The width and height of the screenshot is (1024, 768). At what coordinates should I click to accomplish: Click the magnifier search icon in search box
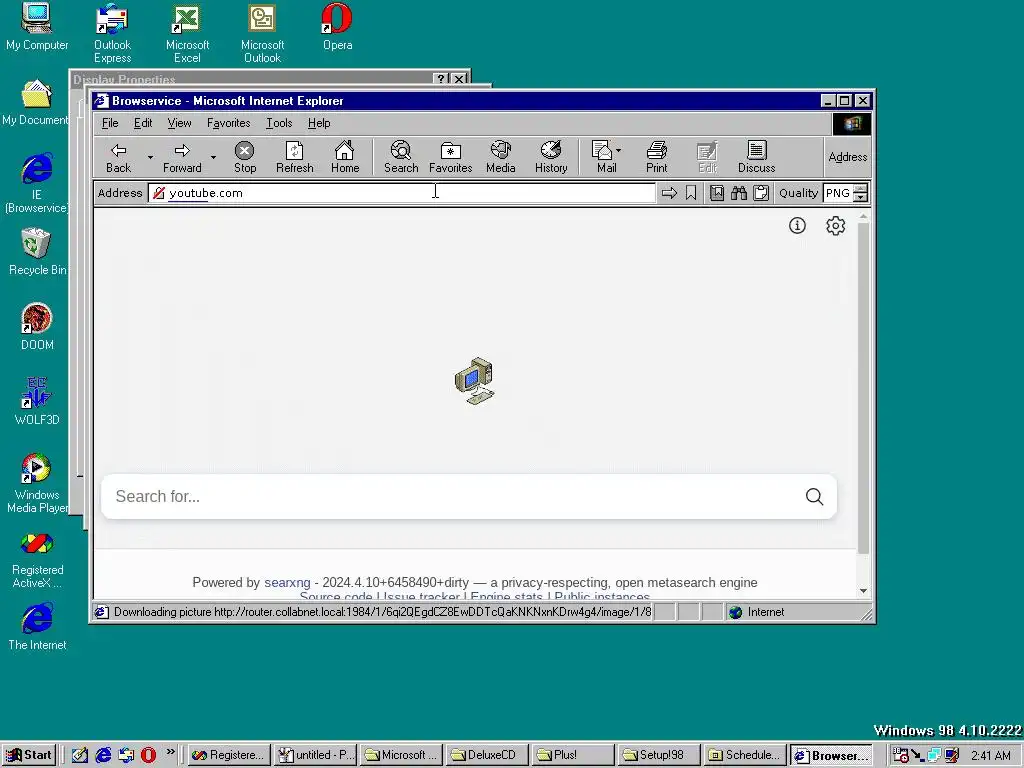coord(814,497)
